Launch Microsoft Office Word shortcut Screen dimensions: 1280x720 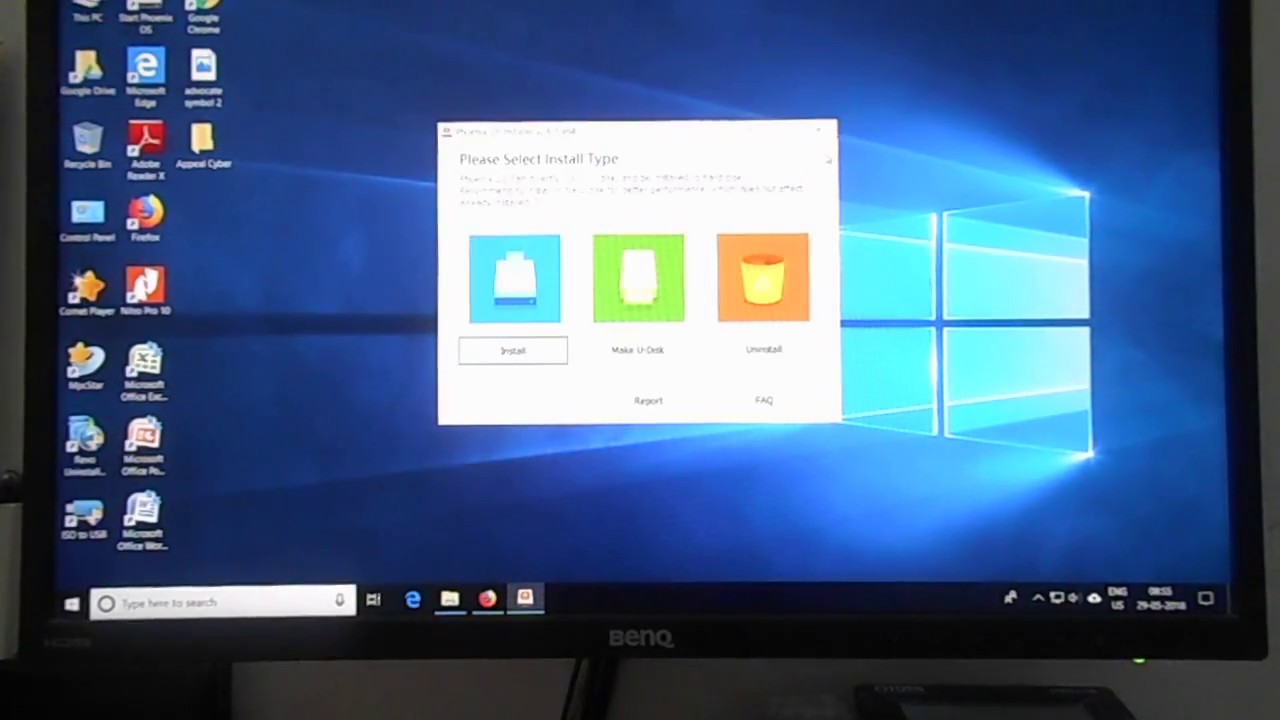point(142,521)
